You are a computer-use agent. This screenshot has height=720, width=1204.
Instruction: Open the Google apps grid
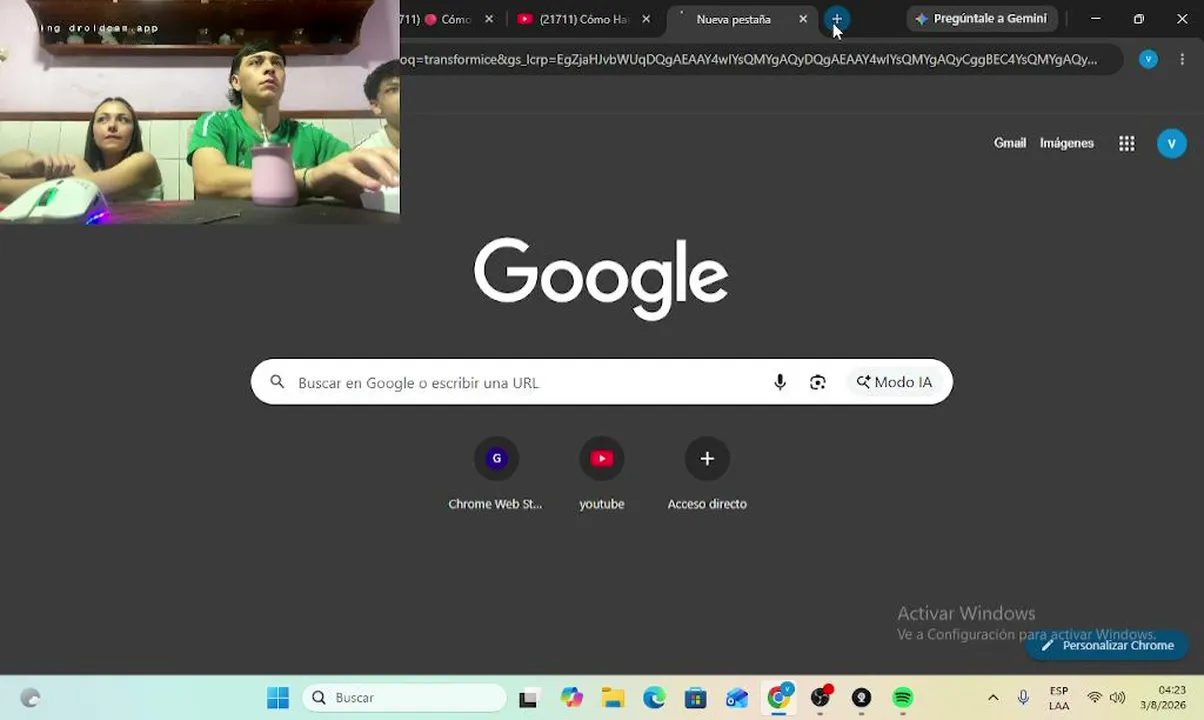coord(1127,143)
